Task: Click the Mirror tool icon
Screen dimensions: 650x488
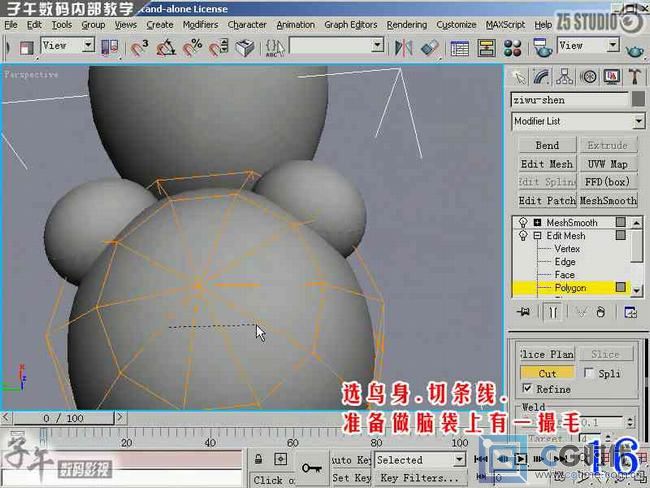Action: point(403,48)
